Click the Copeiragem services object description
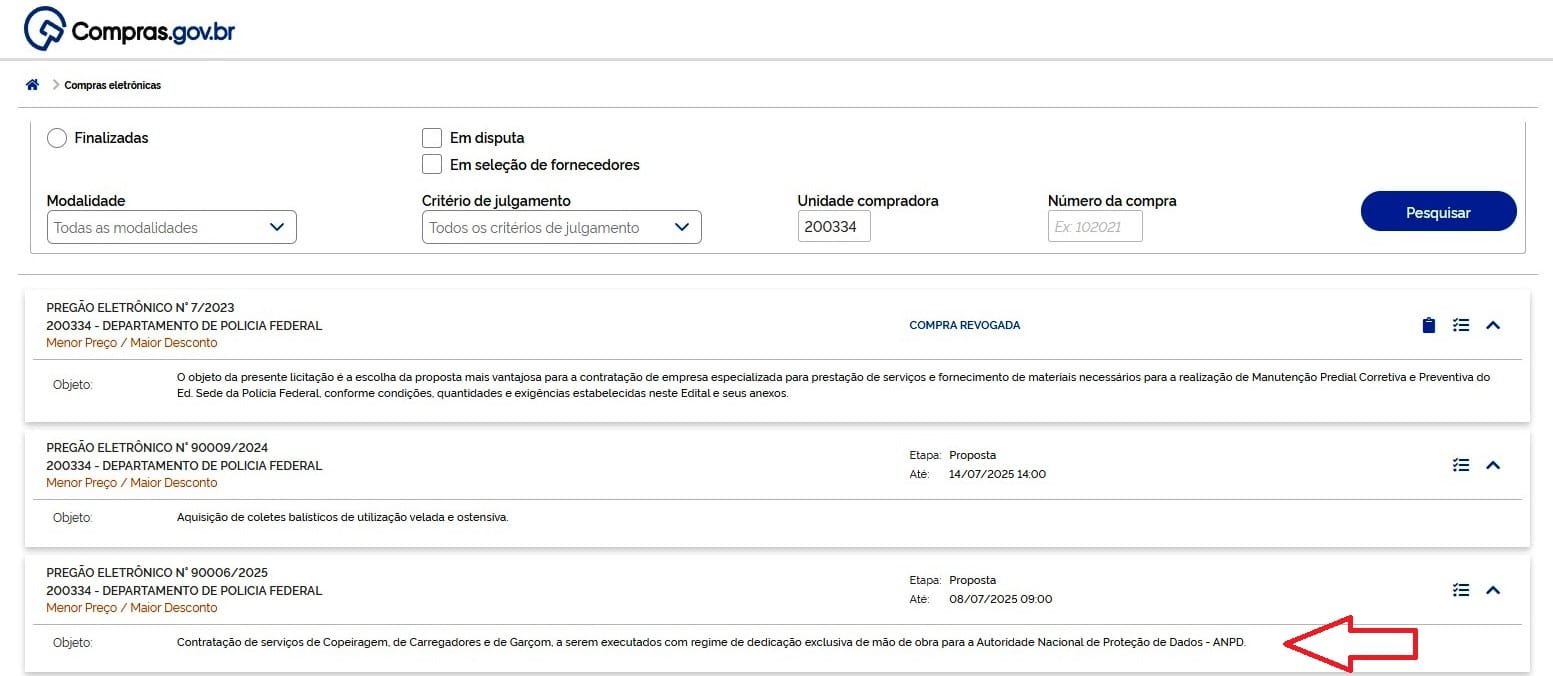This screenshot has width=1553, height=676. pos(711,642)
